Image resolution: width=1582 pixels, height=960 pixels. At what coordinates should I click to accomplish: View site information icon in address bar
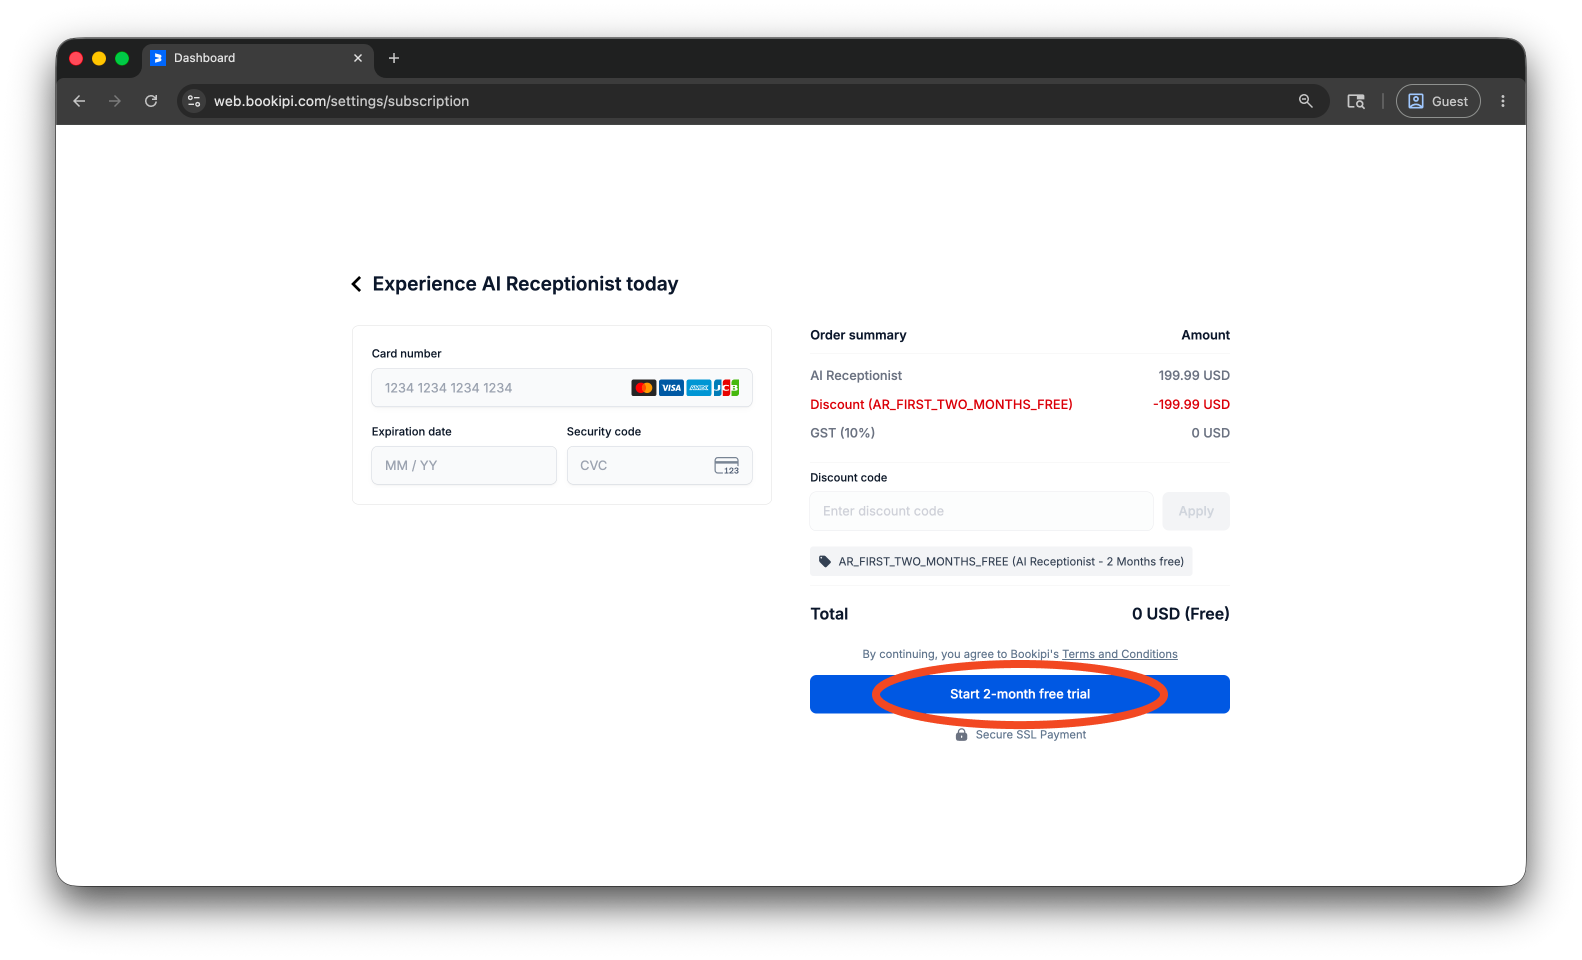coord(194,101)
